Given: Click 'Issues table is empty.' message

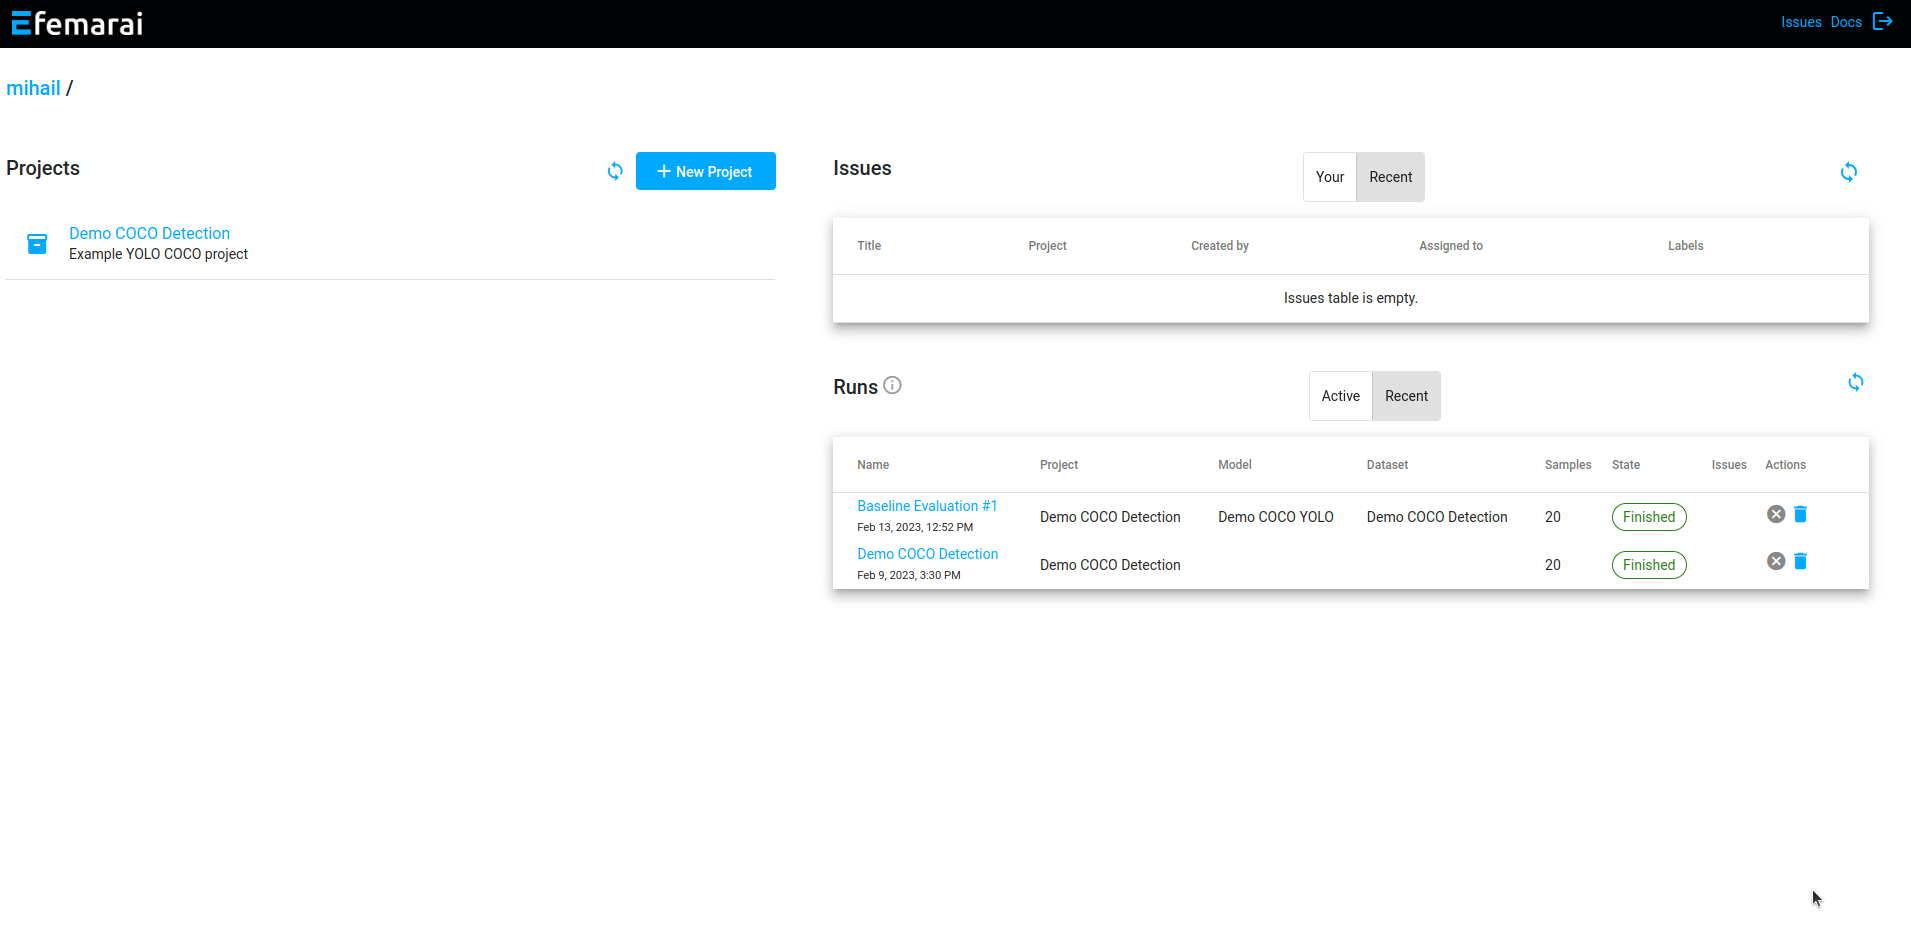Looking at the screenshot, I should [x=1351, y=298].
